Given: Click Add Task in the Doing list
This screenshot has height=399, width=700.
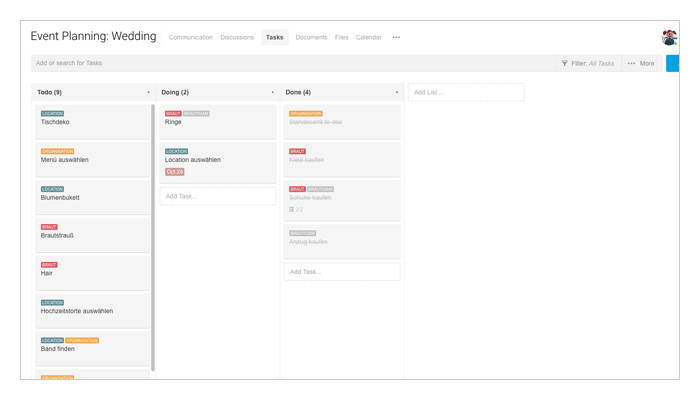Looking at the screenshot, I should [218, 196].
